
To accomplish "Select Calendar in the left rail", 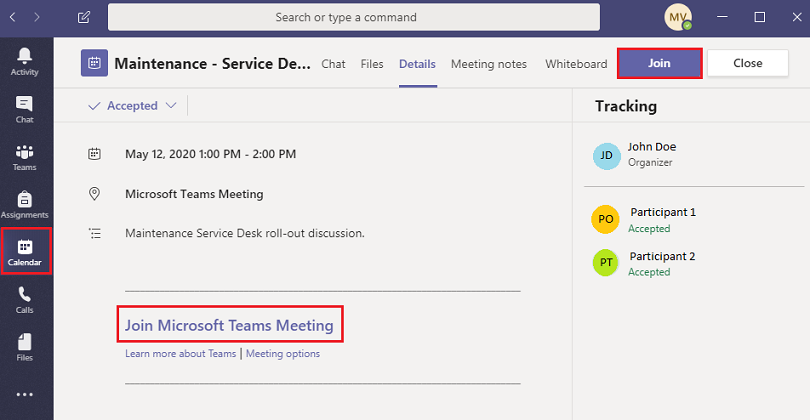I will 25,253.
